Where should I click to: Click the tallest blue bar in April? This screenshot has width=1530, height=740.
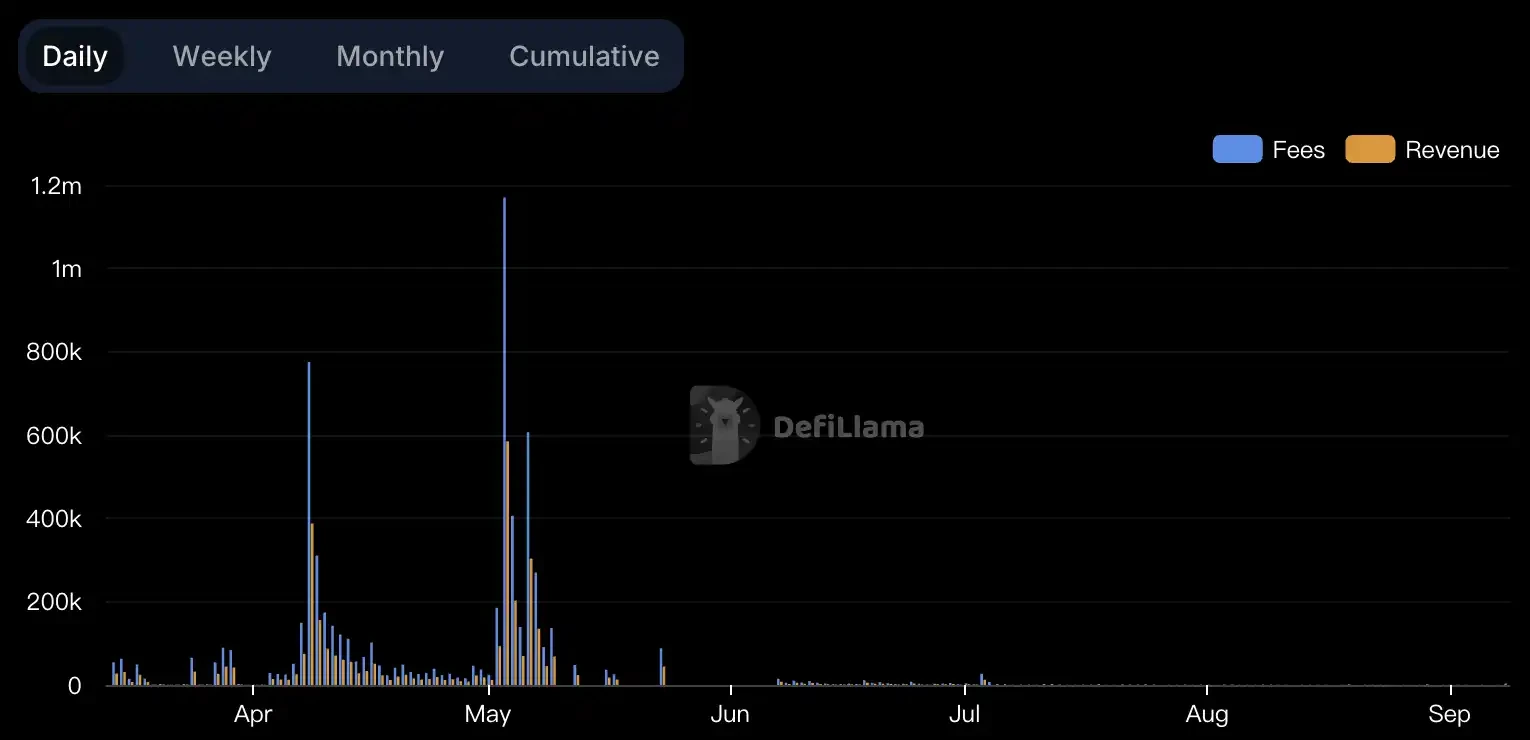(309, 520)
